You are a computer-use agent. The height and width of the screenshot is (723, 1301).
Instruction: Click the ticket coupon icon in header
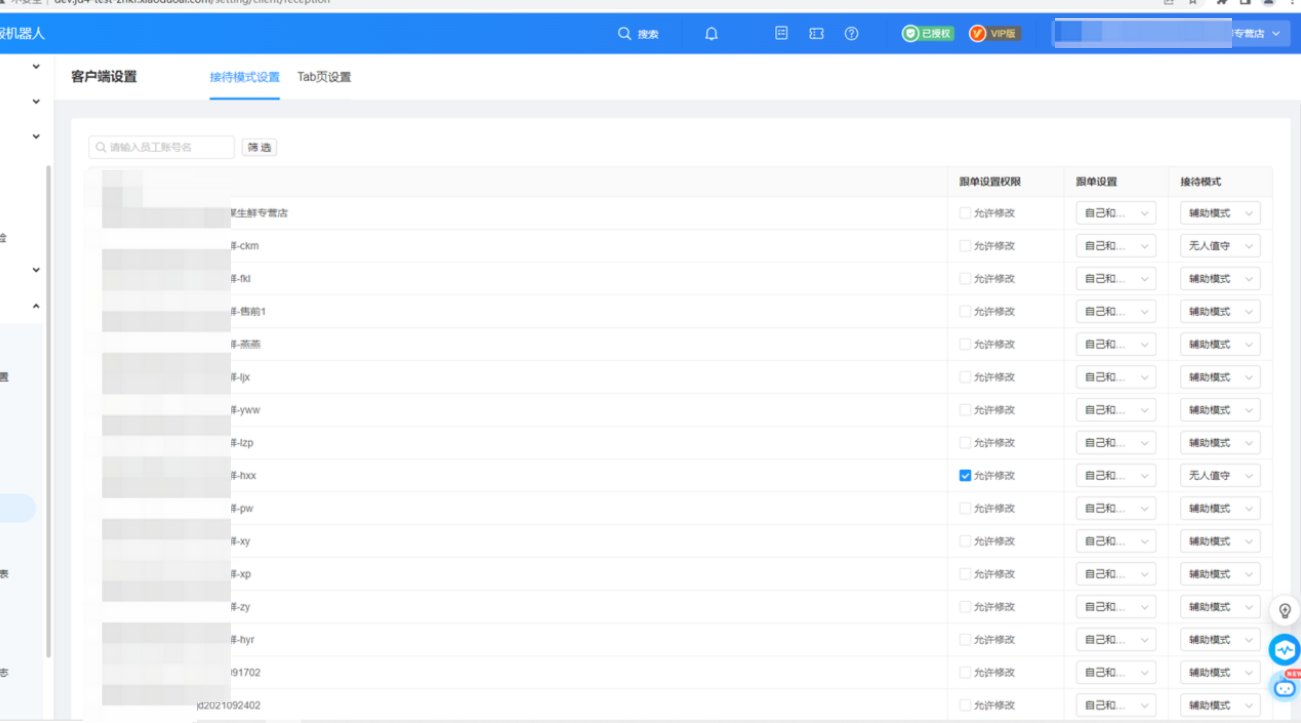(x=817, y=33)
